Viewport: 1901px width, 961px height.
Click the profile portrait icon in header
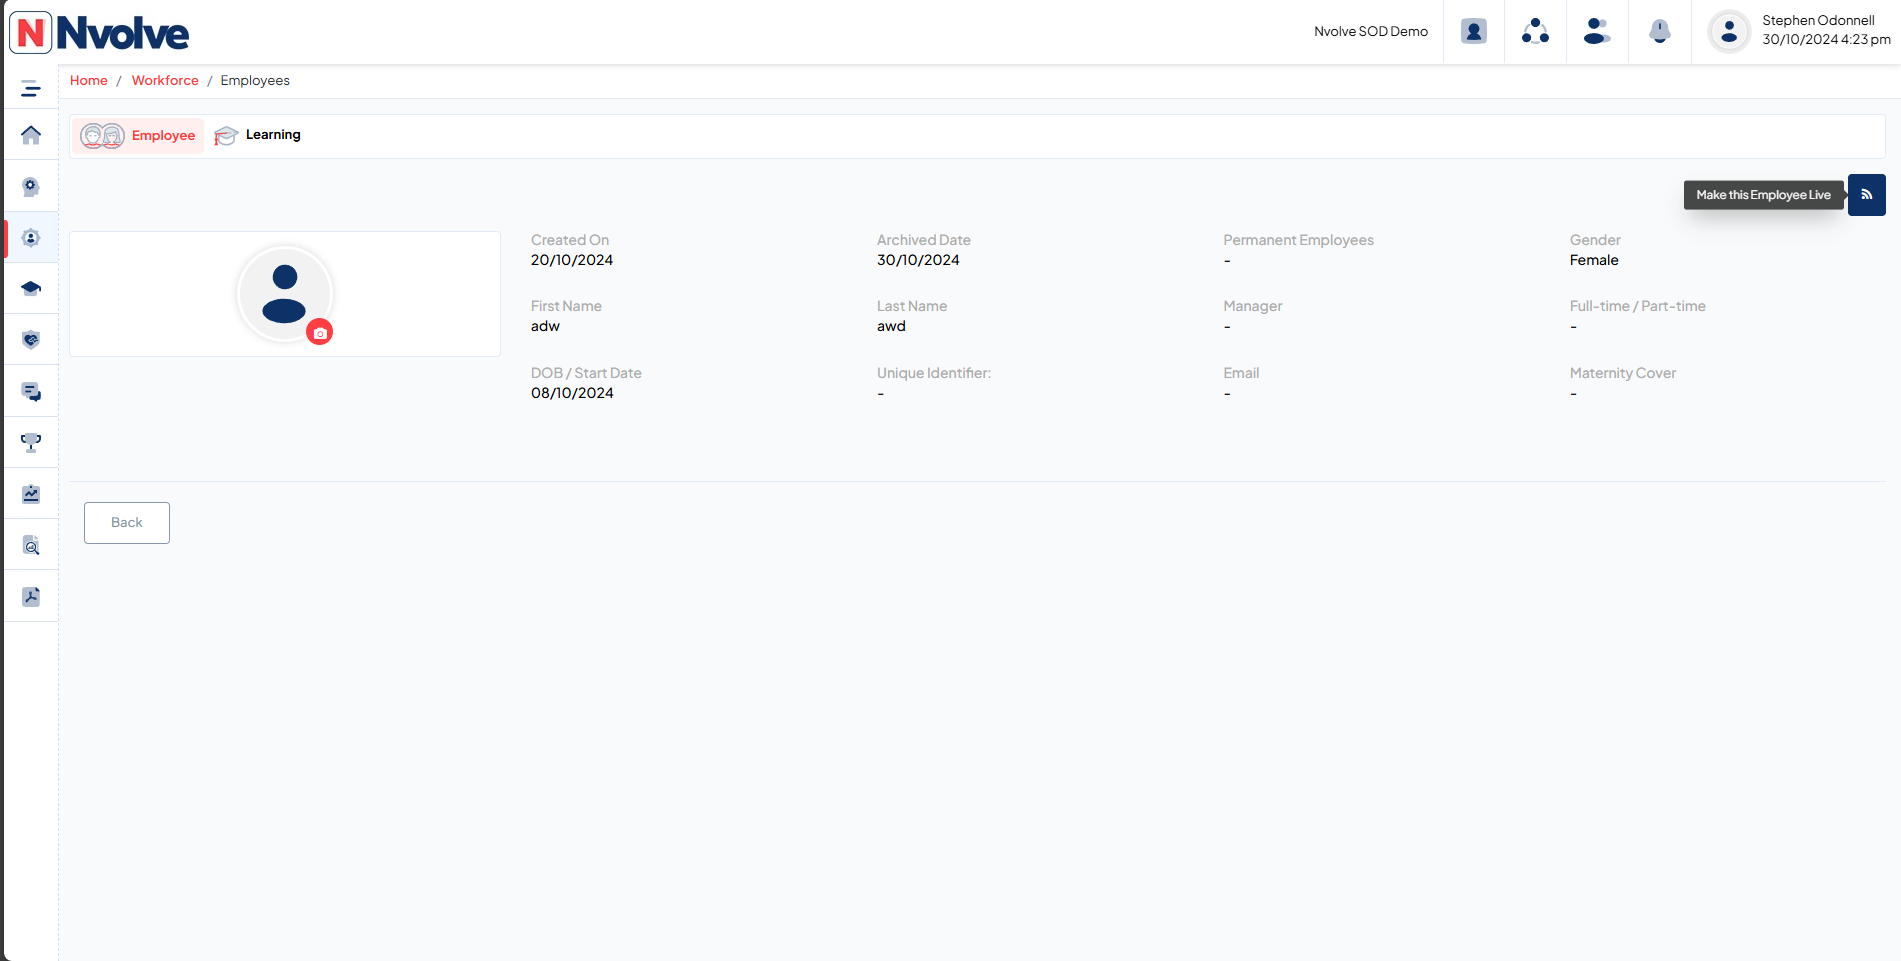coord(1474,32)
